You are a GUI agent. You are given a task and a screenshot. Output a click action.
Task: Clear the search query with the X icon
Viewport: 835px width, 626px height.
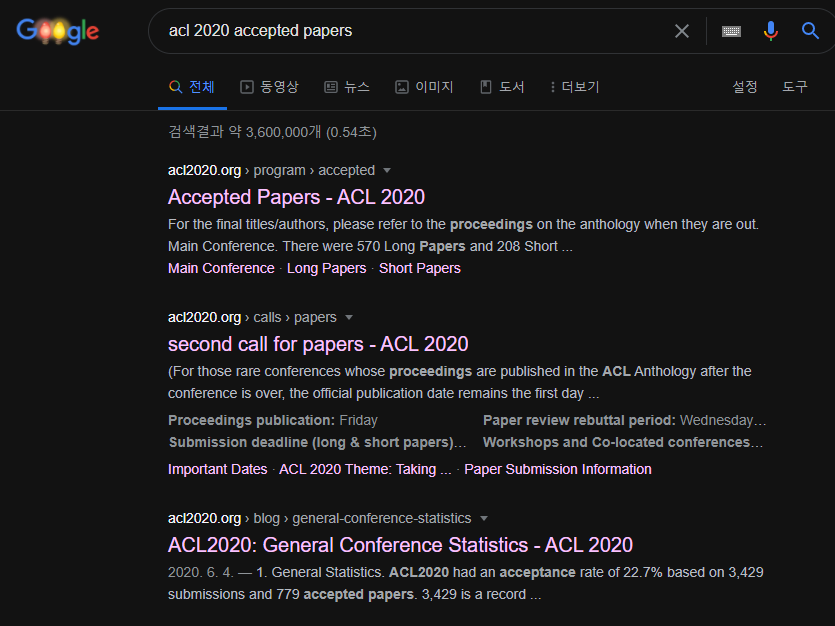click(682, 31)
